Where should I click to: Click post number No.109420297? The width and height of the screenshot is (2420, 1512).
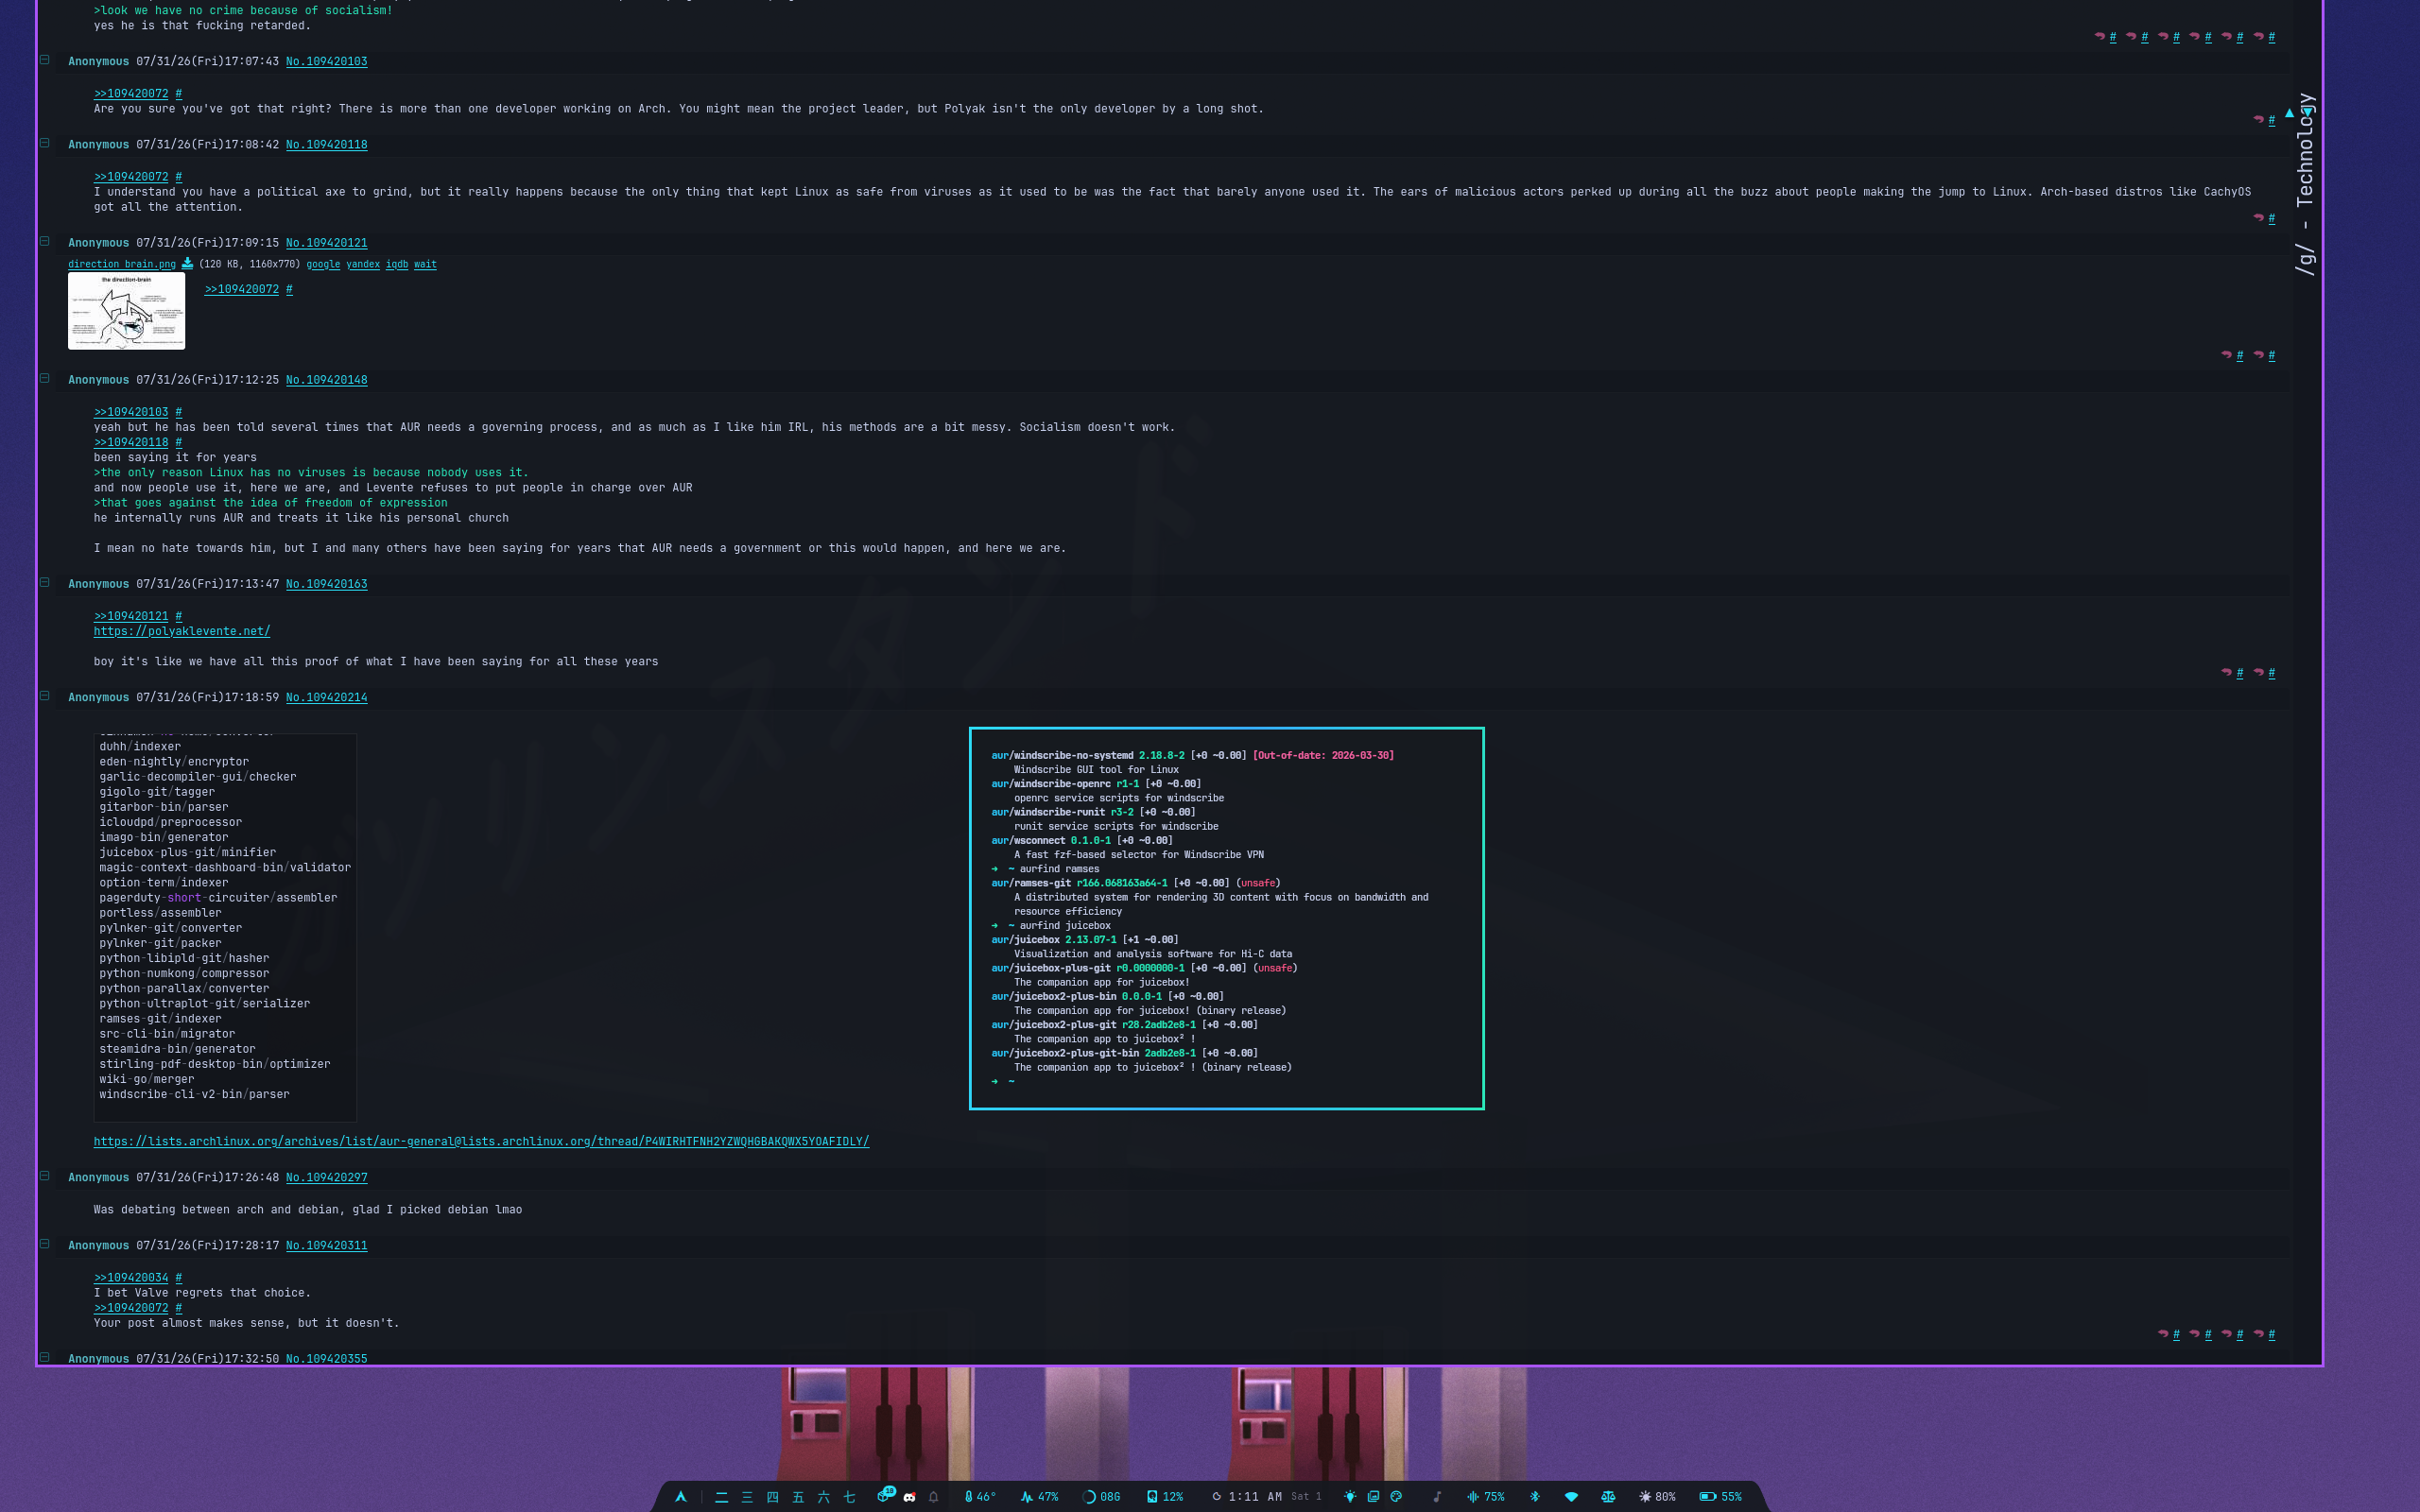[326, 1178]
